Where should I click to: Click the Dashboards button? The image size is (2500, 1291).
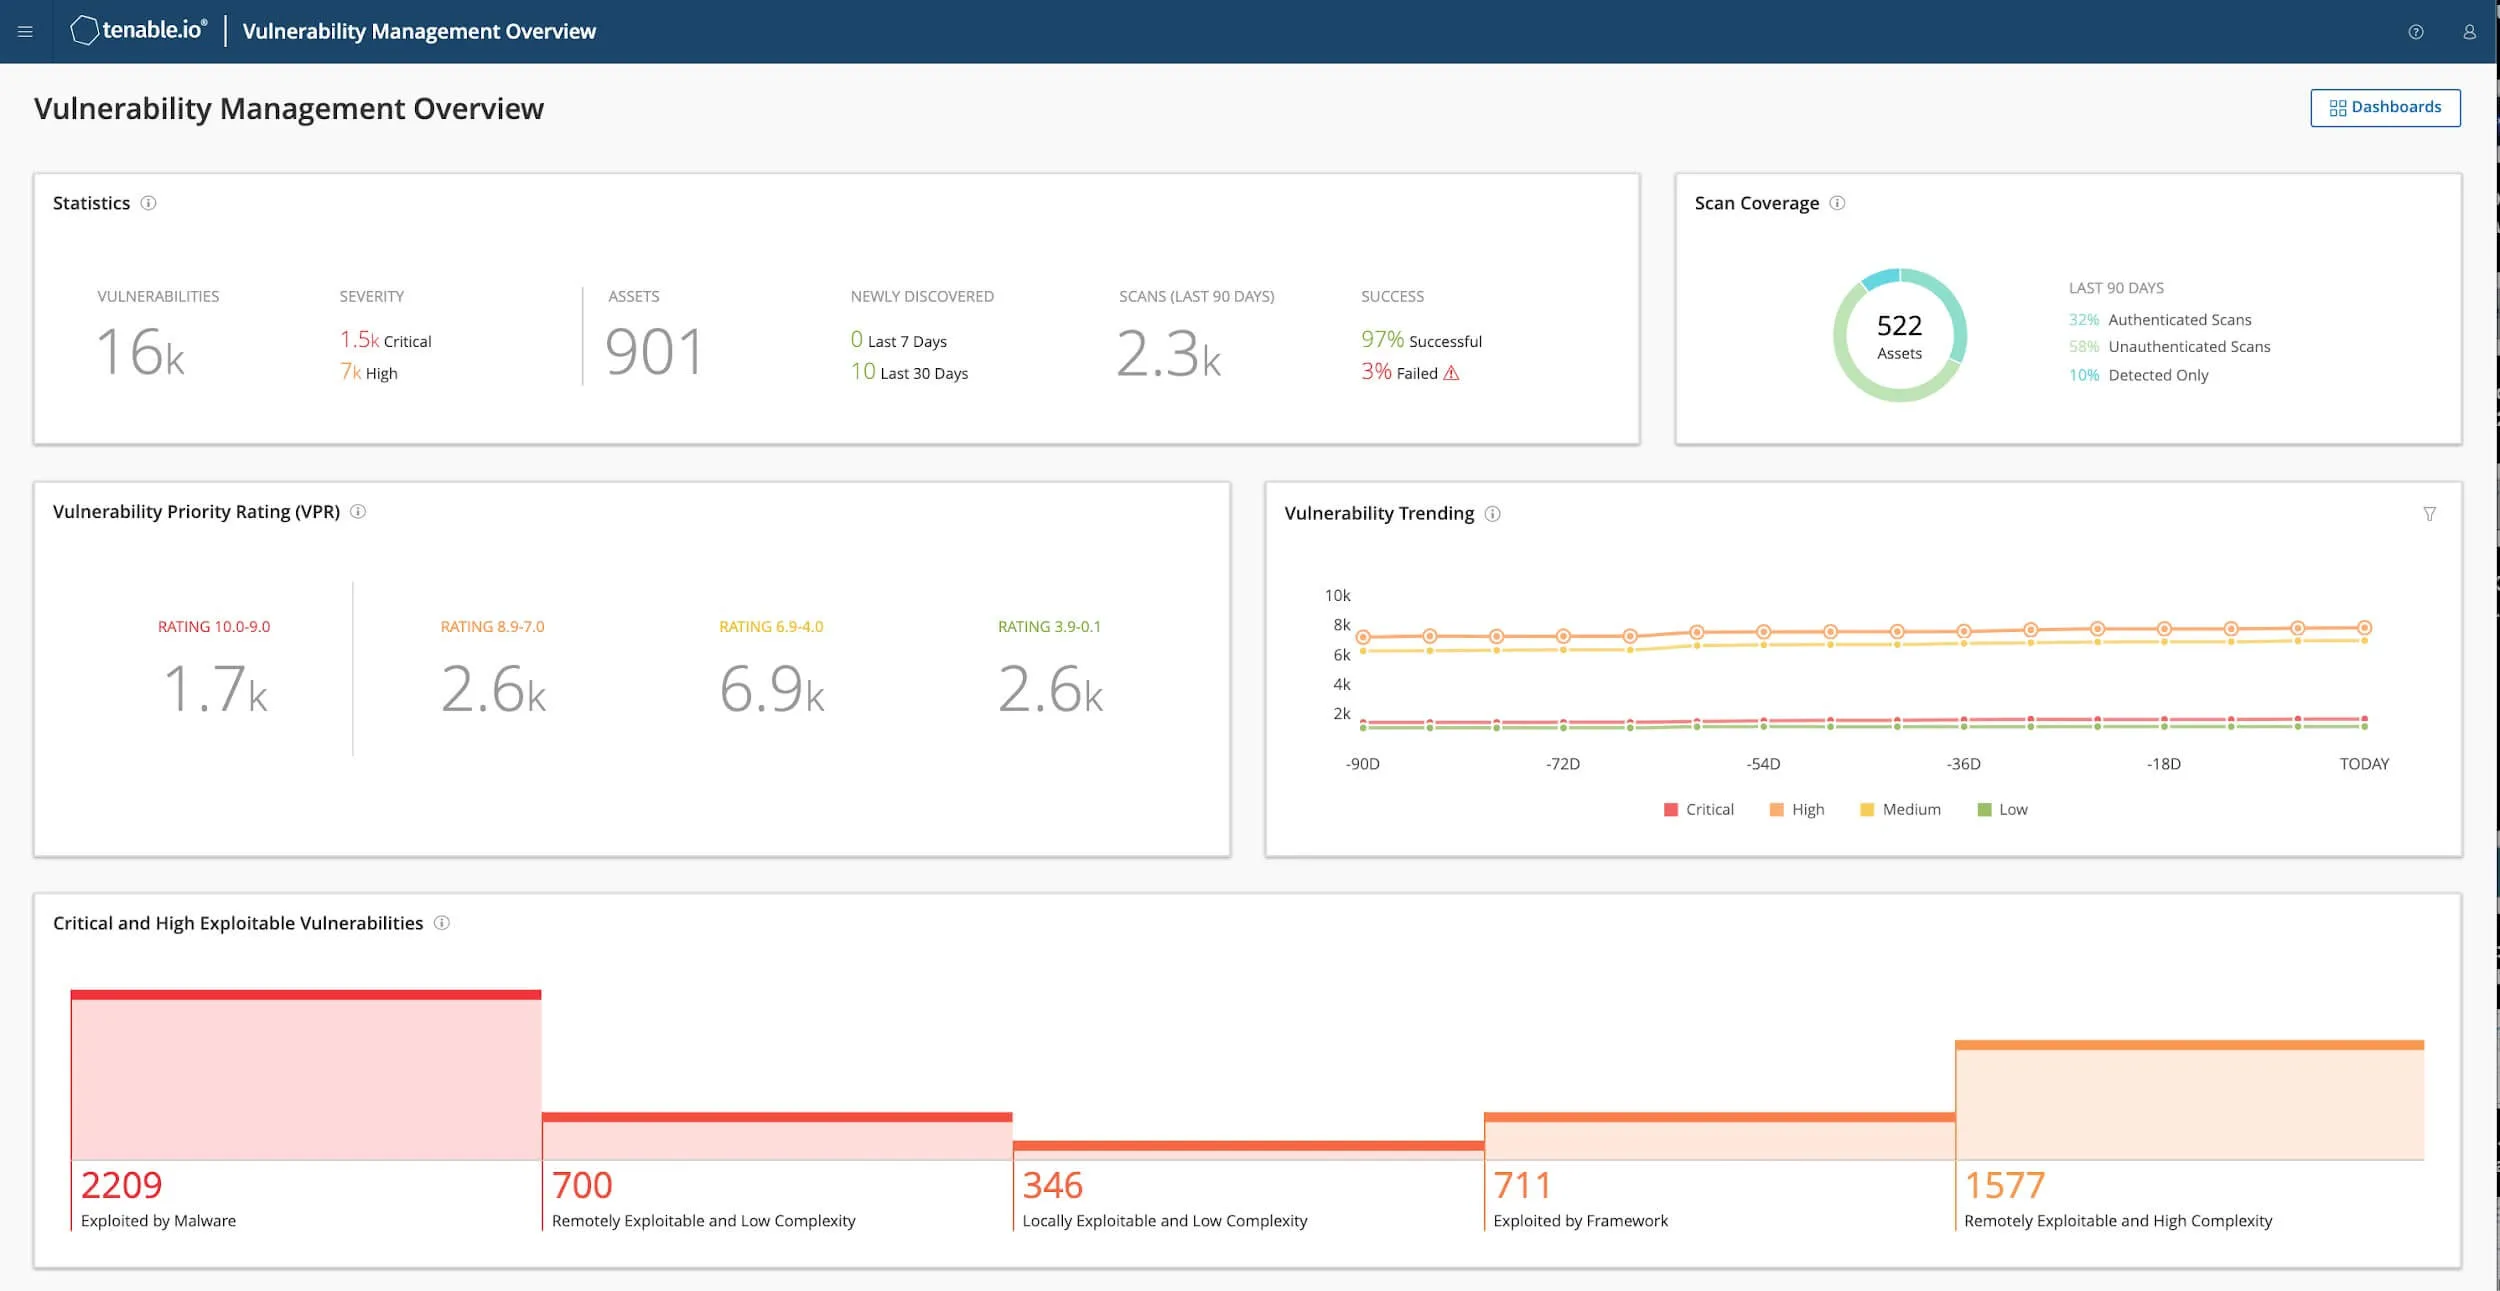click(2385, 107)
